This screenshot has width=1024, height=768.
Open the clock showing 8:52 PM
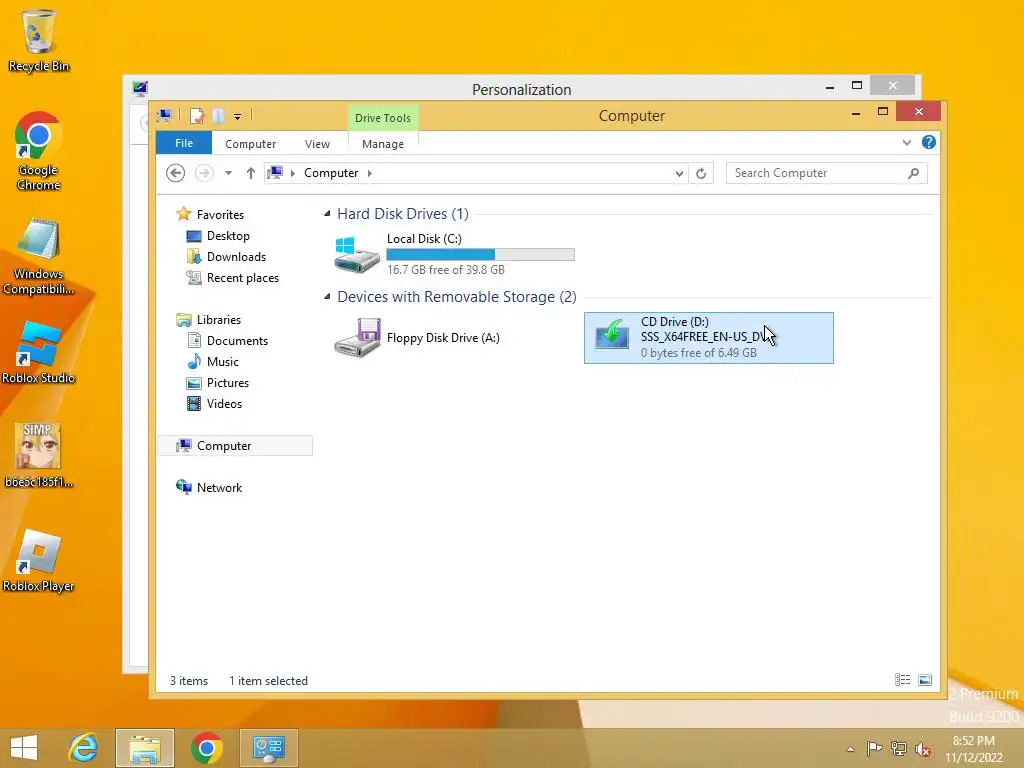tap(973, 749)
